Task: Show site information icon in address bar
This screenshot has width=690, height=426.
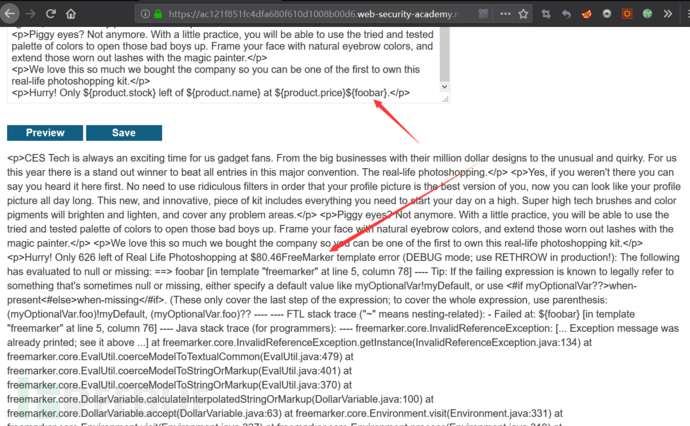Action: coord(145,14)
